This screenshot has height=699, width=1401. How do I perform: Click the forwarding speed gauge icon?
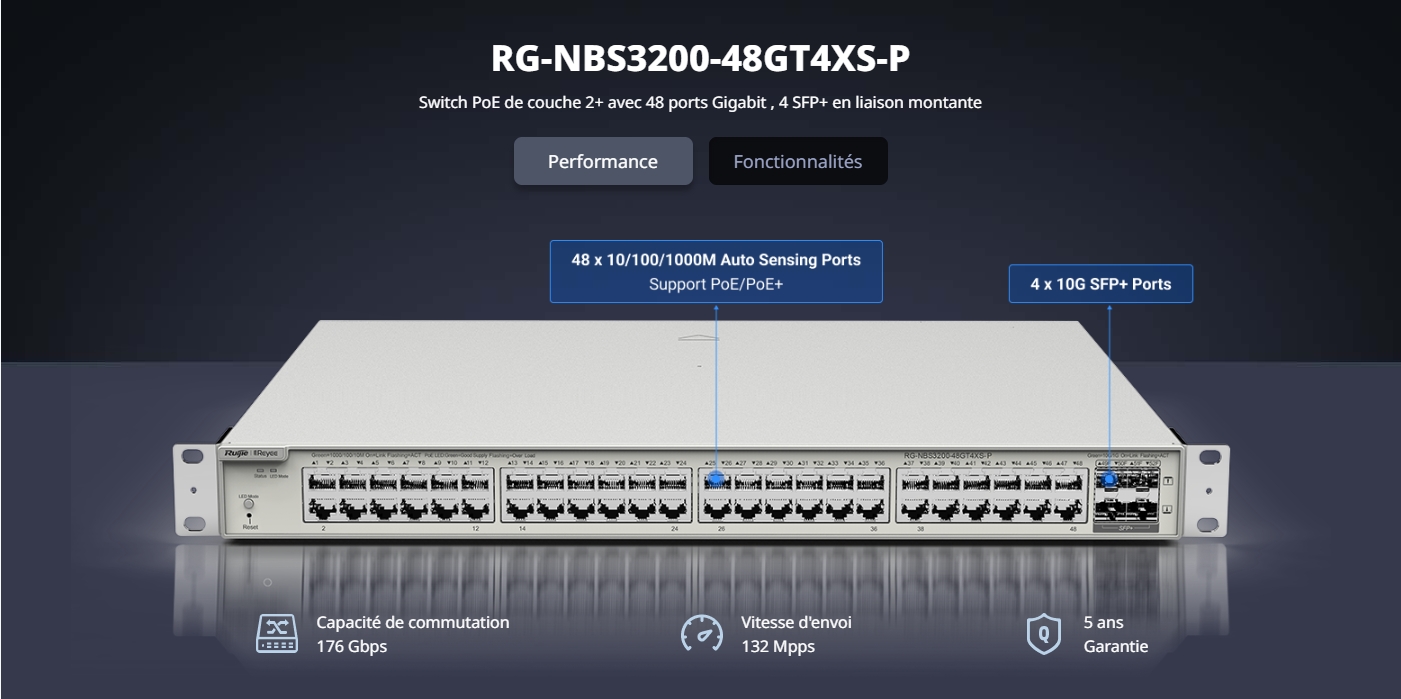(x=701, y=634)
